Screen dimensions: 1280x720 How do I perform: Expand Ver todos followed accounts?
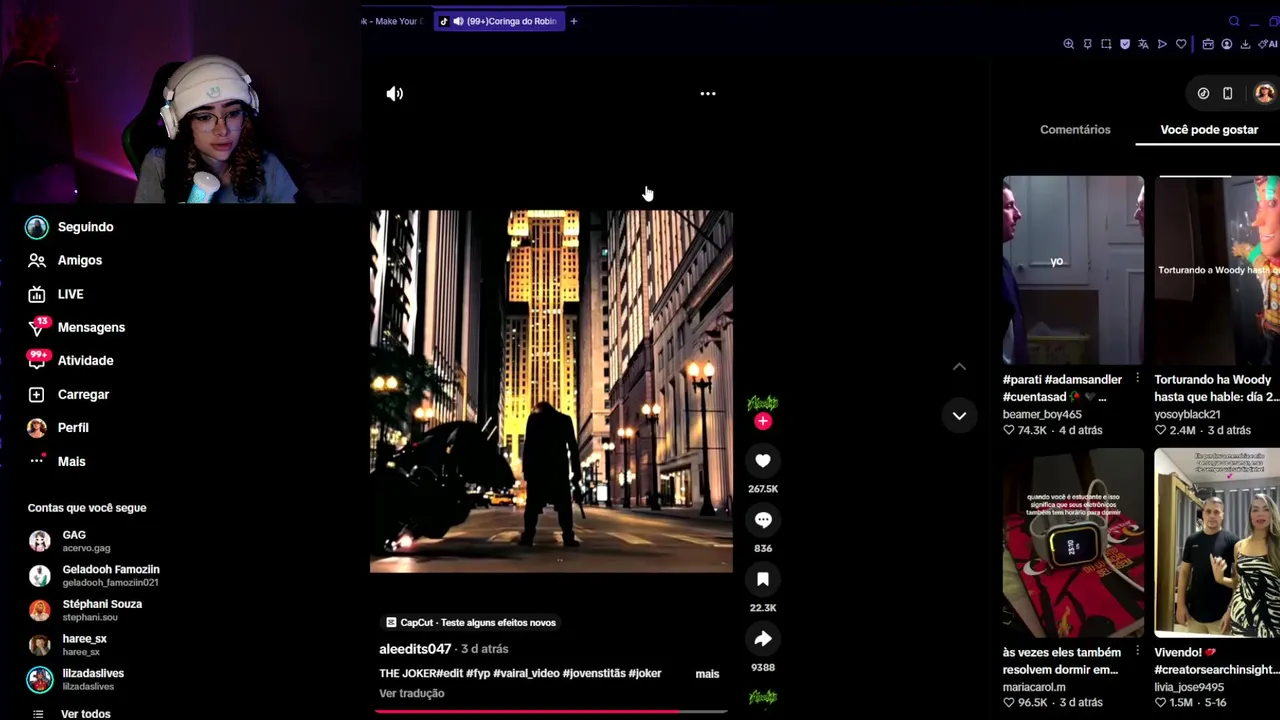(x=71, y=714)
